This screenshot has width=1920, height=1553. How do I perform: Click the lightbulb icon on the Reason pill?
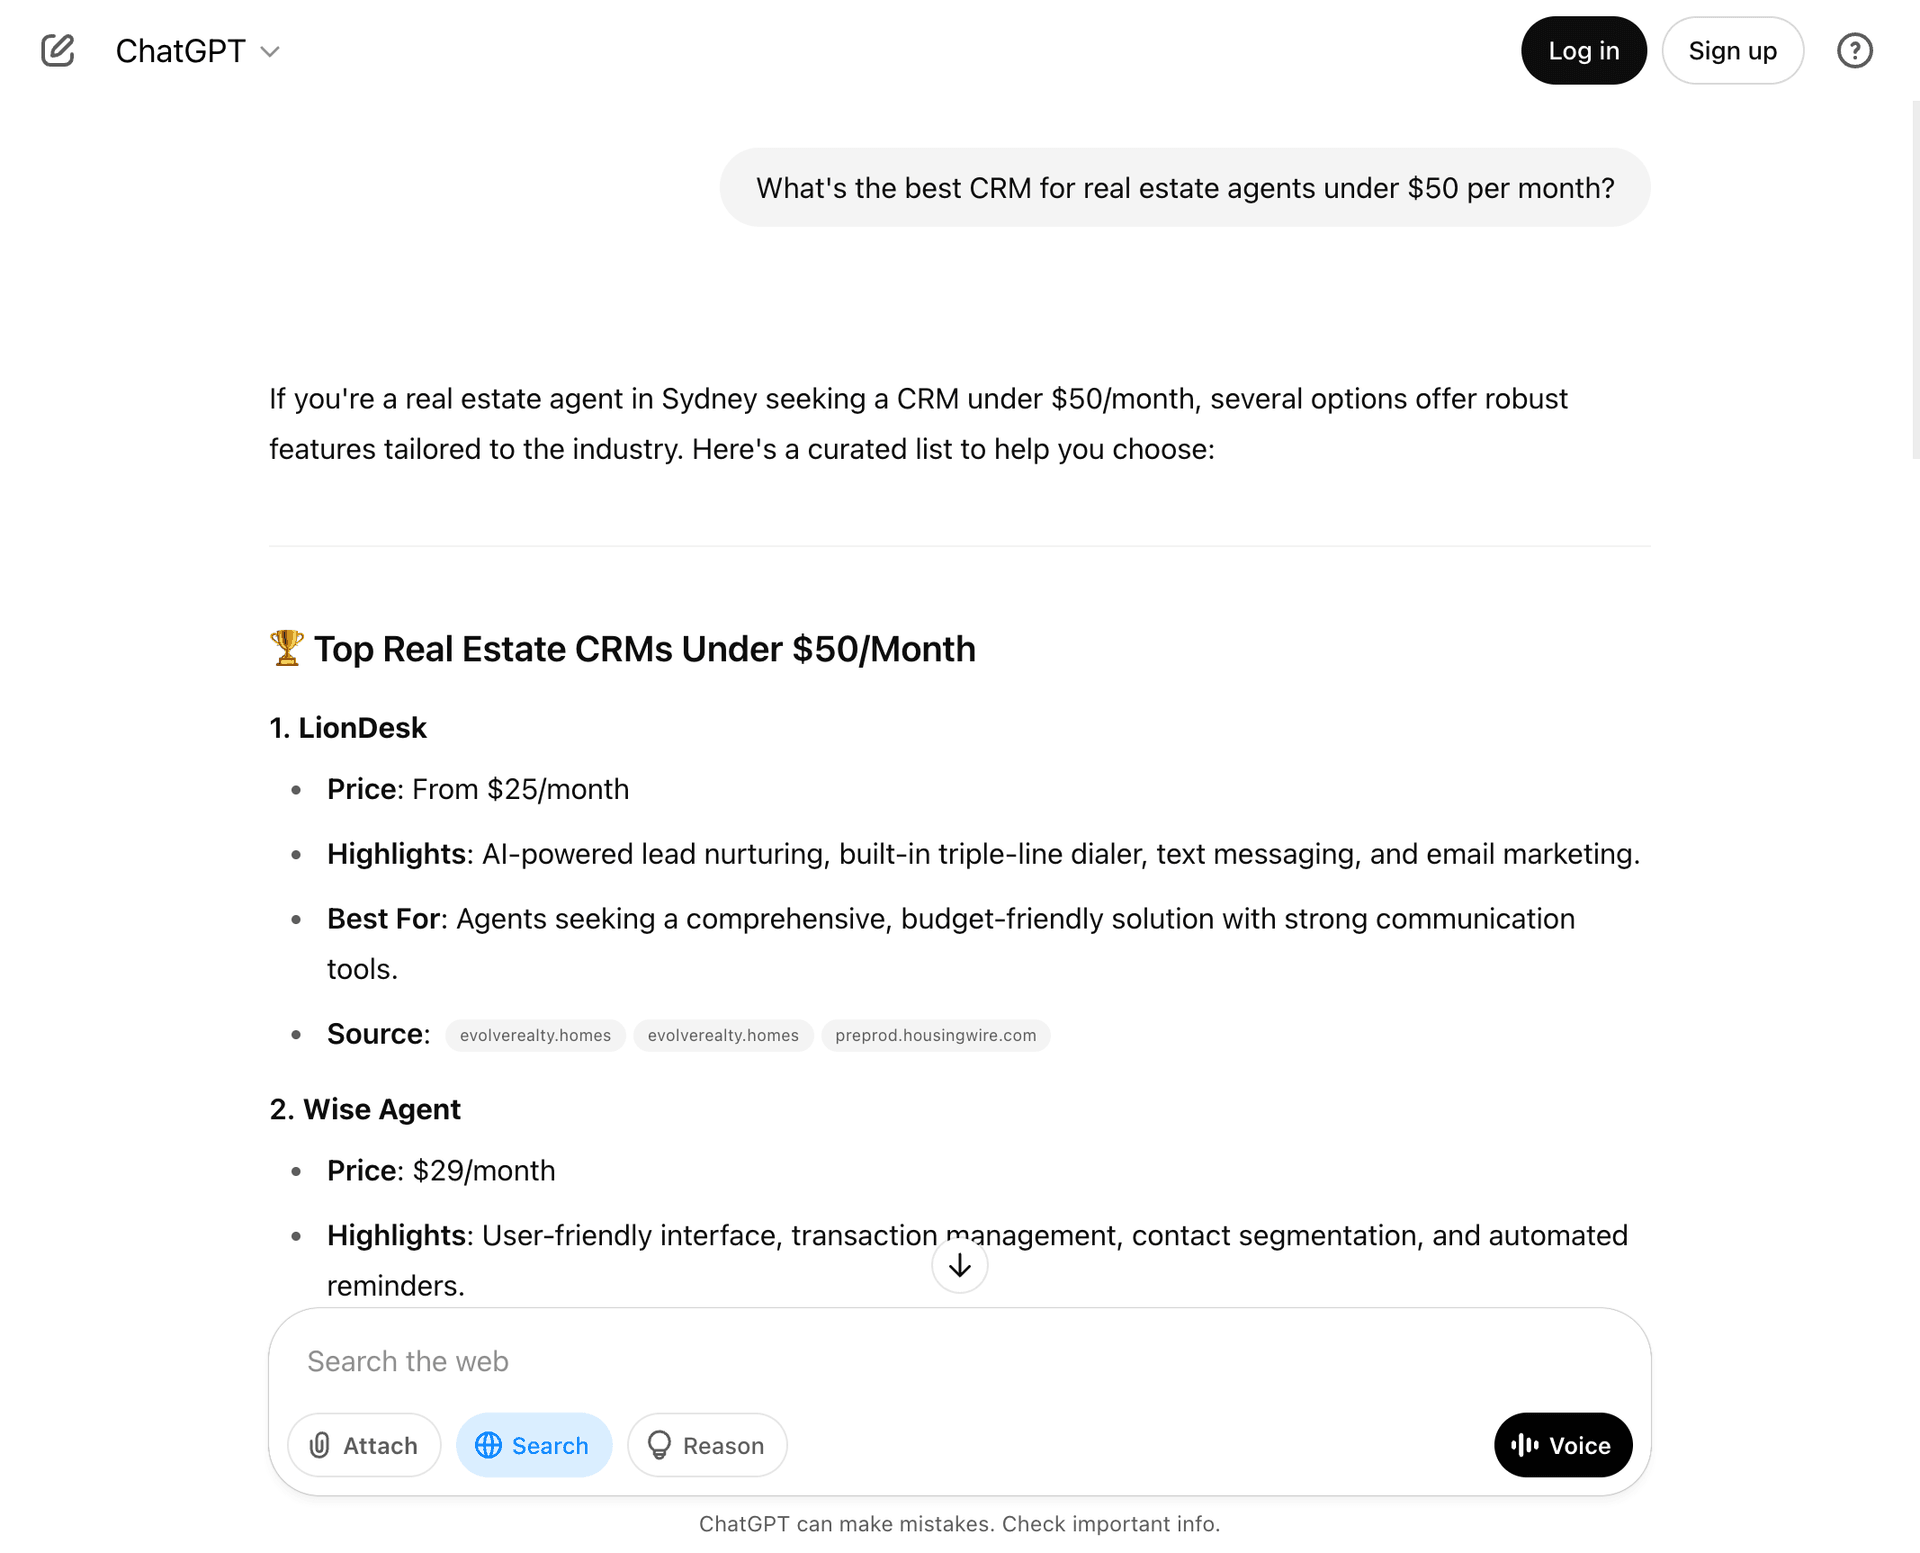(x=660, y=1445)
